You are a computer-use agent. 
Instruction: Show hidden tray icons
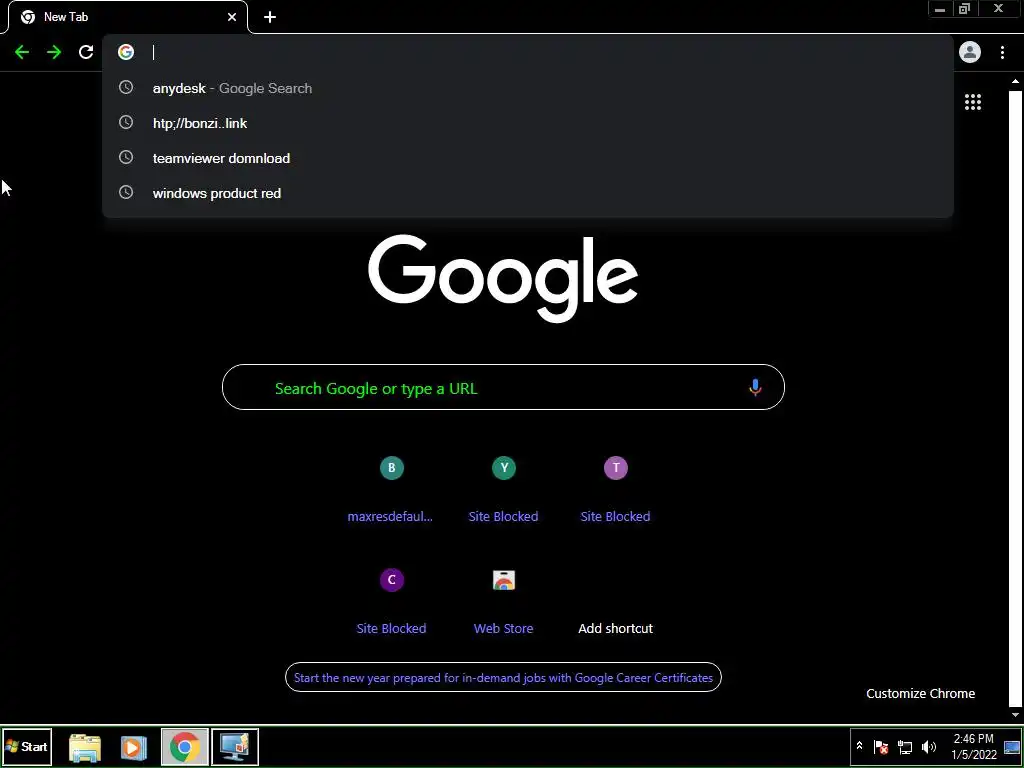point(859,746)
